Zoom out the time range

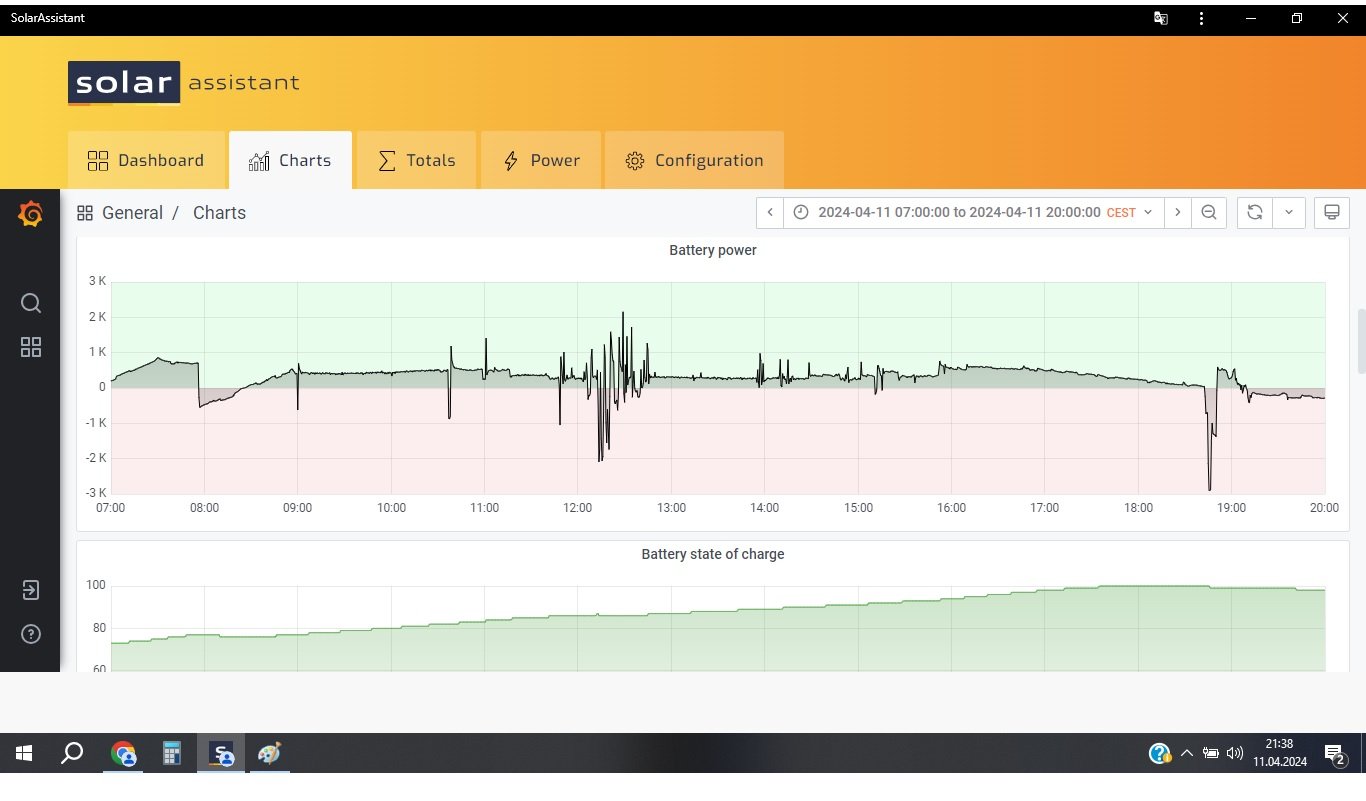(x=1209, y=212)
